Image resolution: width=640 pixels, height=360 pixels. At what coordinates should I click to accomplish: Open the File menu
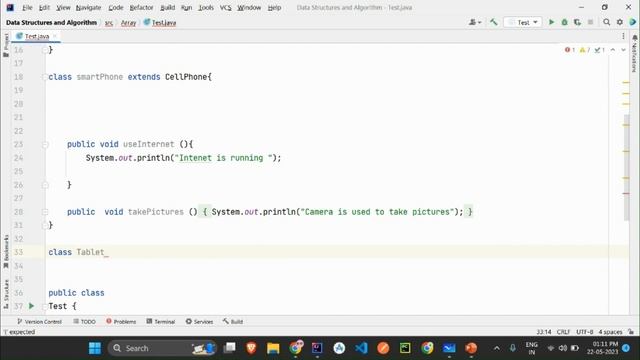[x=27, y=8]
